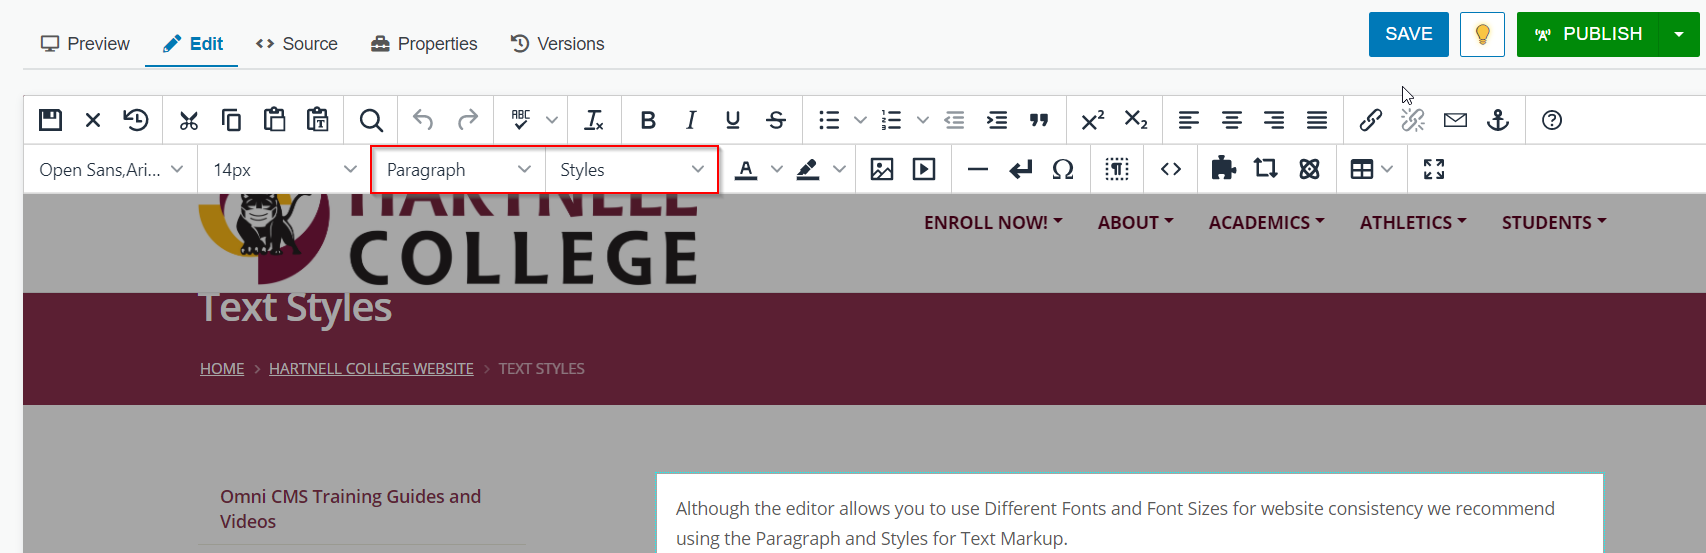Click the Insert Image icon

pos(881,170)
